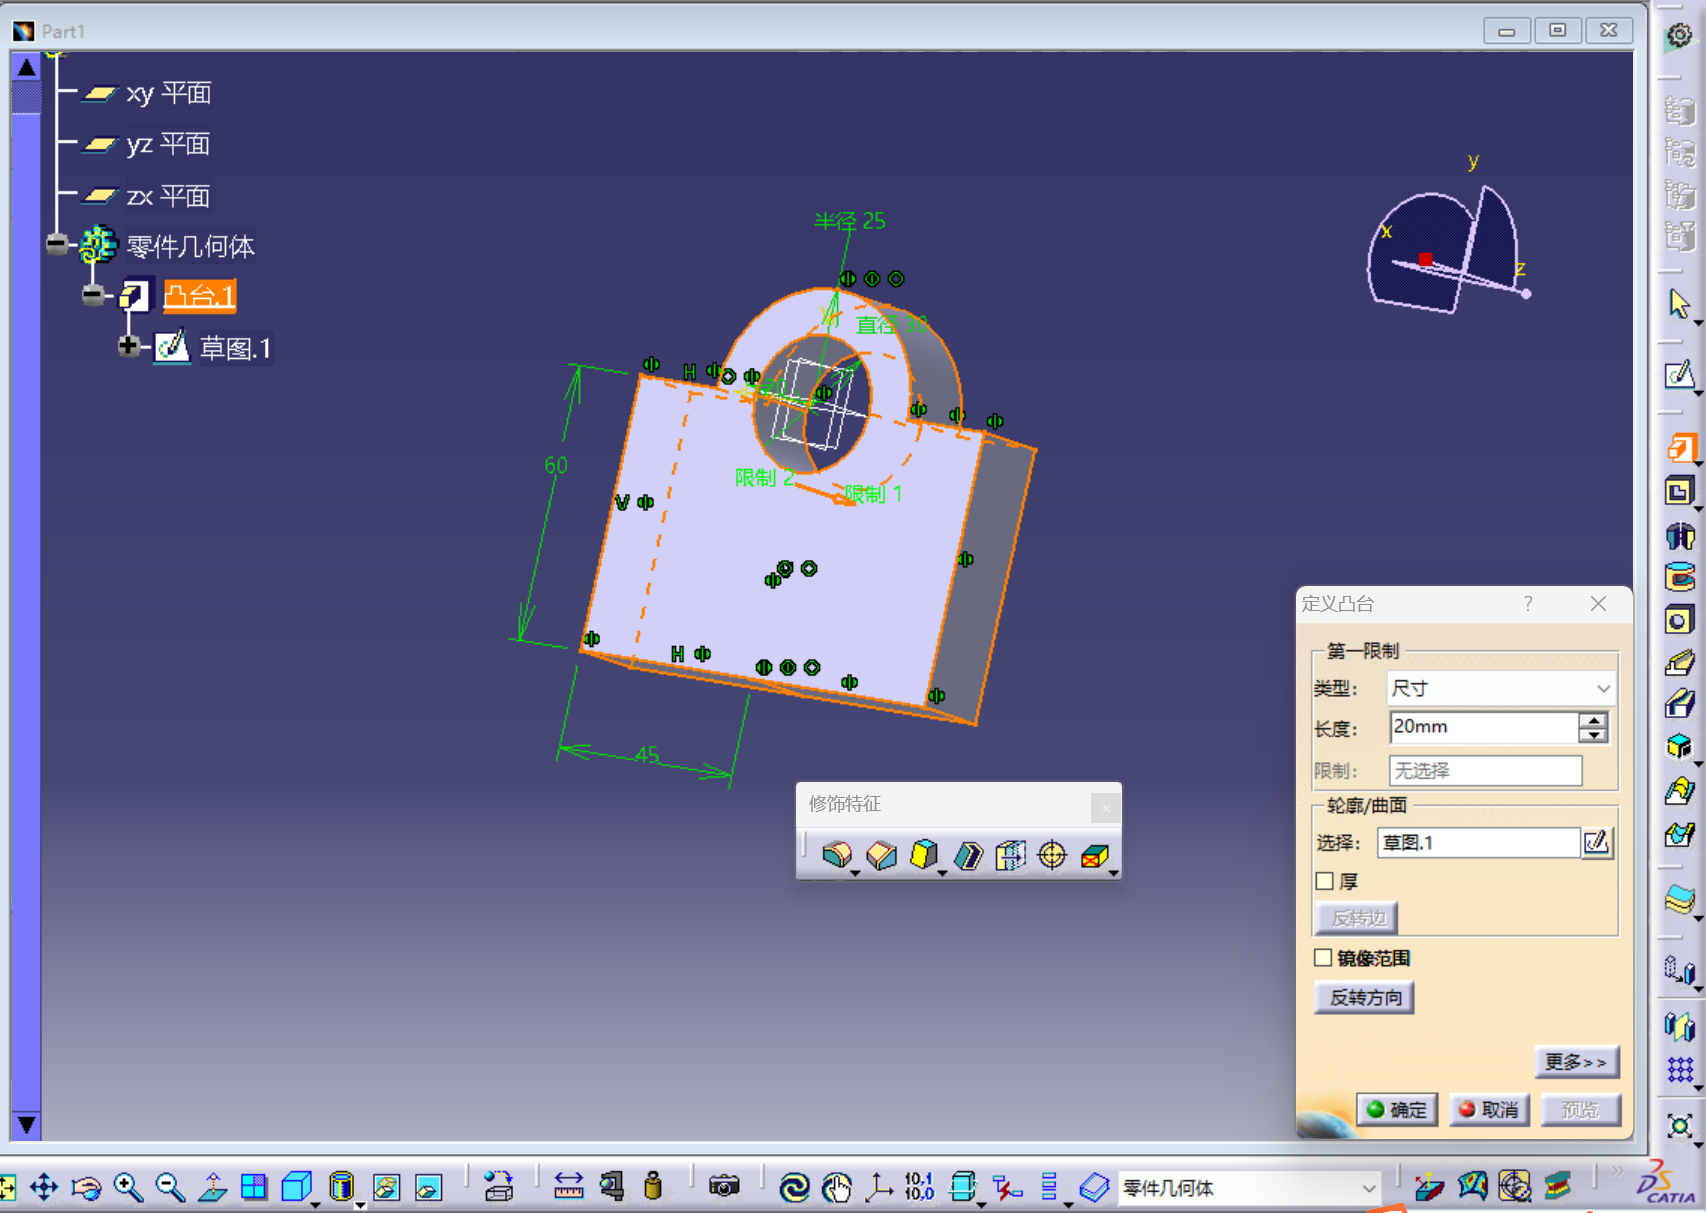The width and height of the screenshot is (1706, 1213).
Task: Choose the Shaft revolve tool icon
Action: (1680, 536)
